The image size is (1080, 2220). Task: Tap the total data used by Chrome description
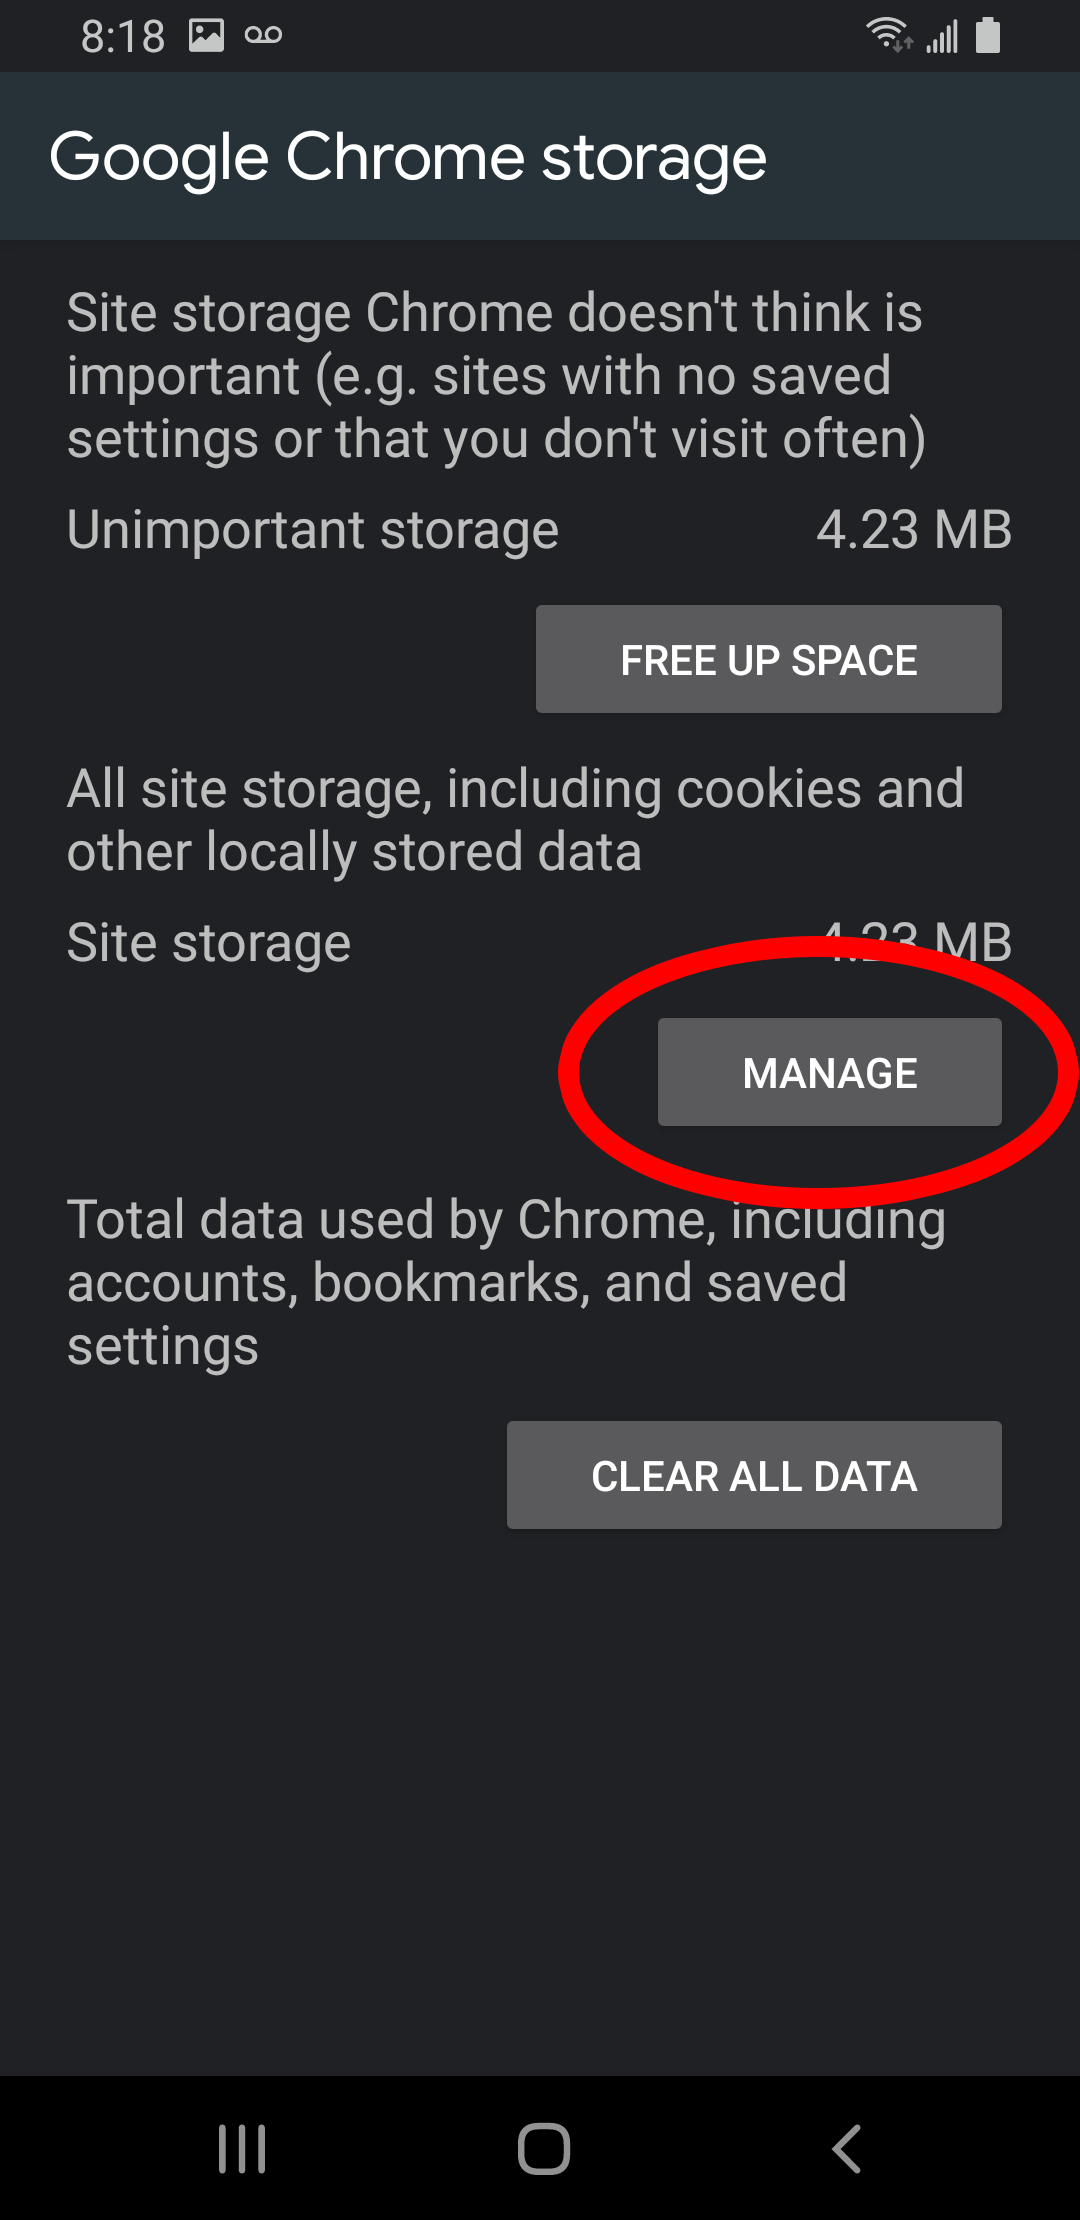pyautogui.click(x=506, y=1283)
